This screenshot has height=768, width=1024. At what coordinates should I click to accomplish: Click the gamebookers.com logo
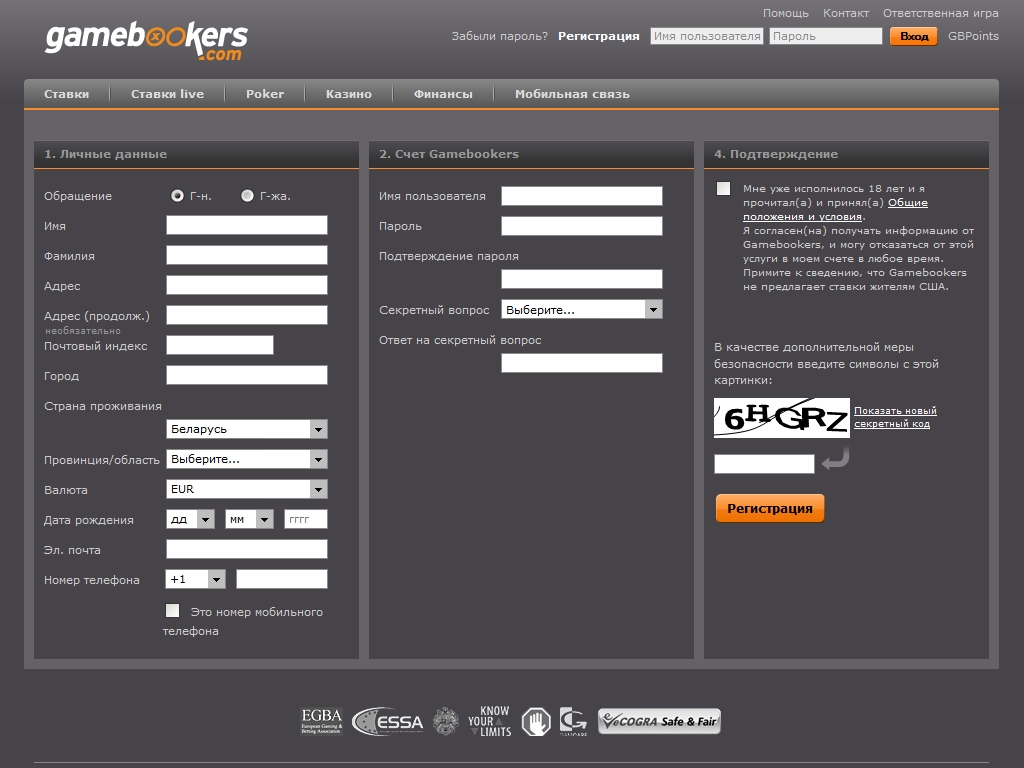click(146, 40)
